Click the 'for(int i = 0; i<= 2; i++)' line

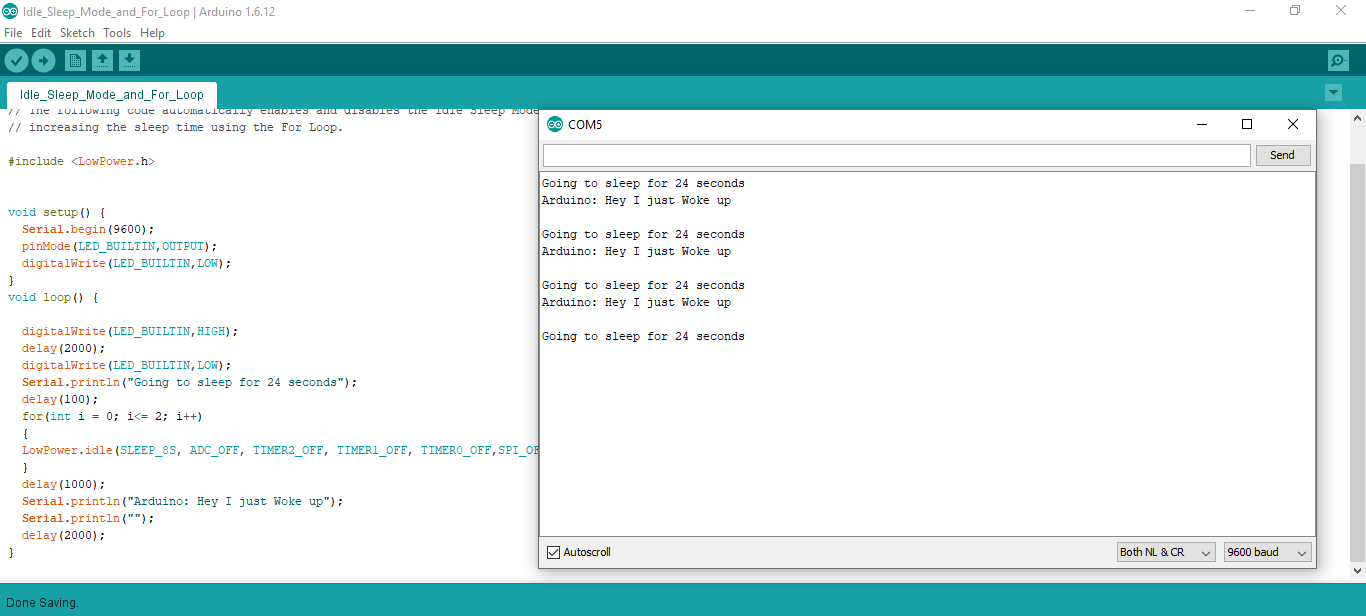pyautogui.click(x=113, y=416)
